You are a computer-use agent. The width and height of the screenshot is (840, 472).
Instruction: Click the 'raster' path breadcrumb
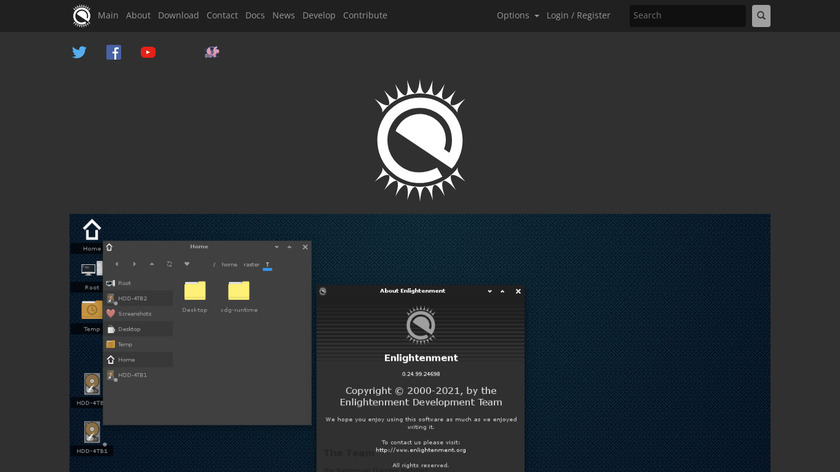251,265
